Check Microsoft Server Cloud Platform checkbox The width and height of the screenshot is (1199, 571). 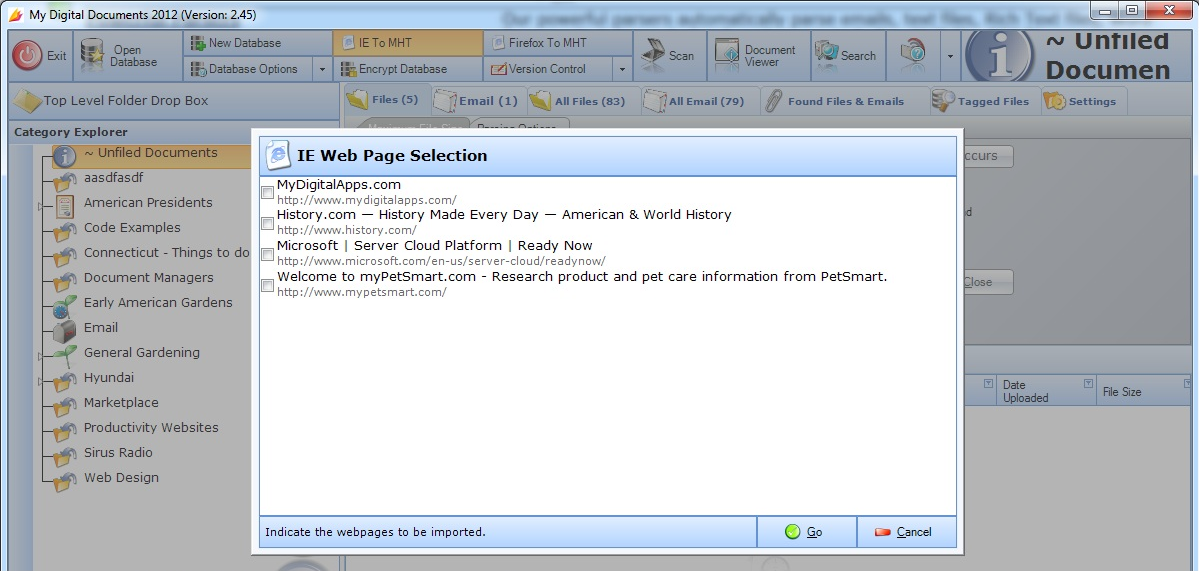[x=267, y=255]
